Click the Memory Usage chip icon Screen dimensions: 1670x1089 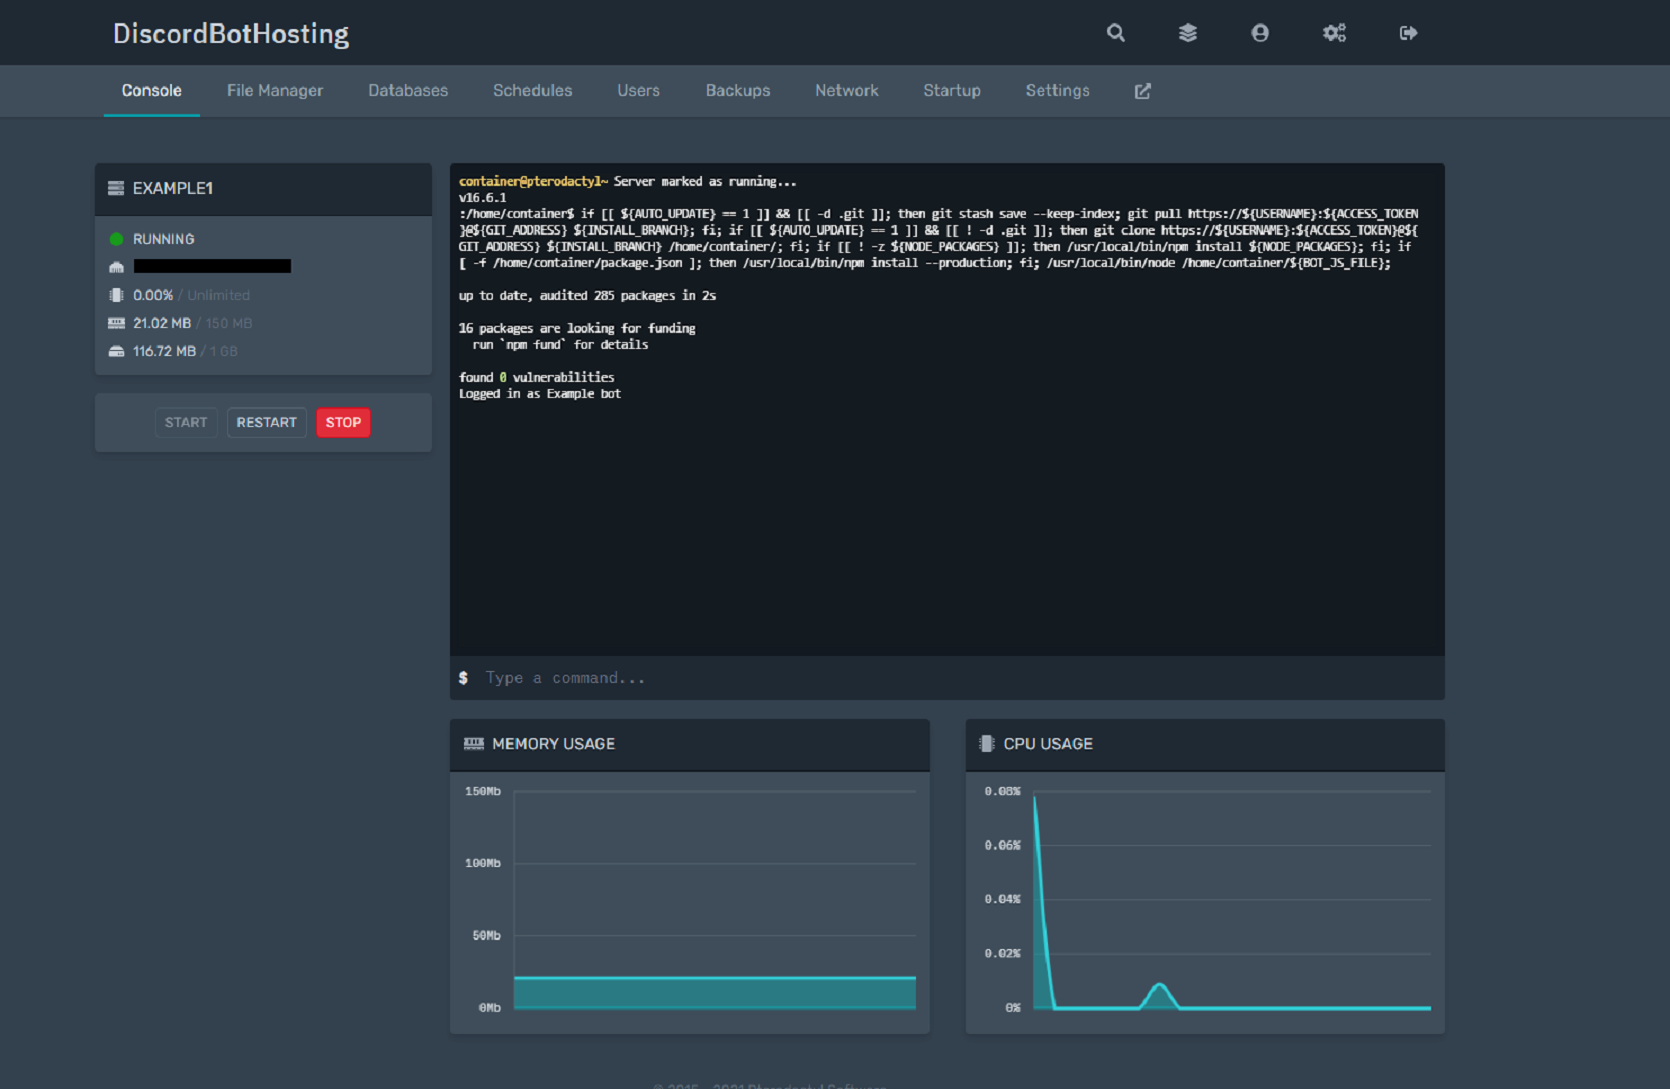tap(474, 744)
